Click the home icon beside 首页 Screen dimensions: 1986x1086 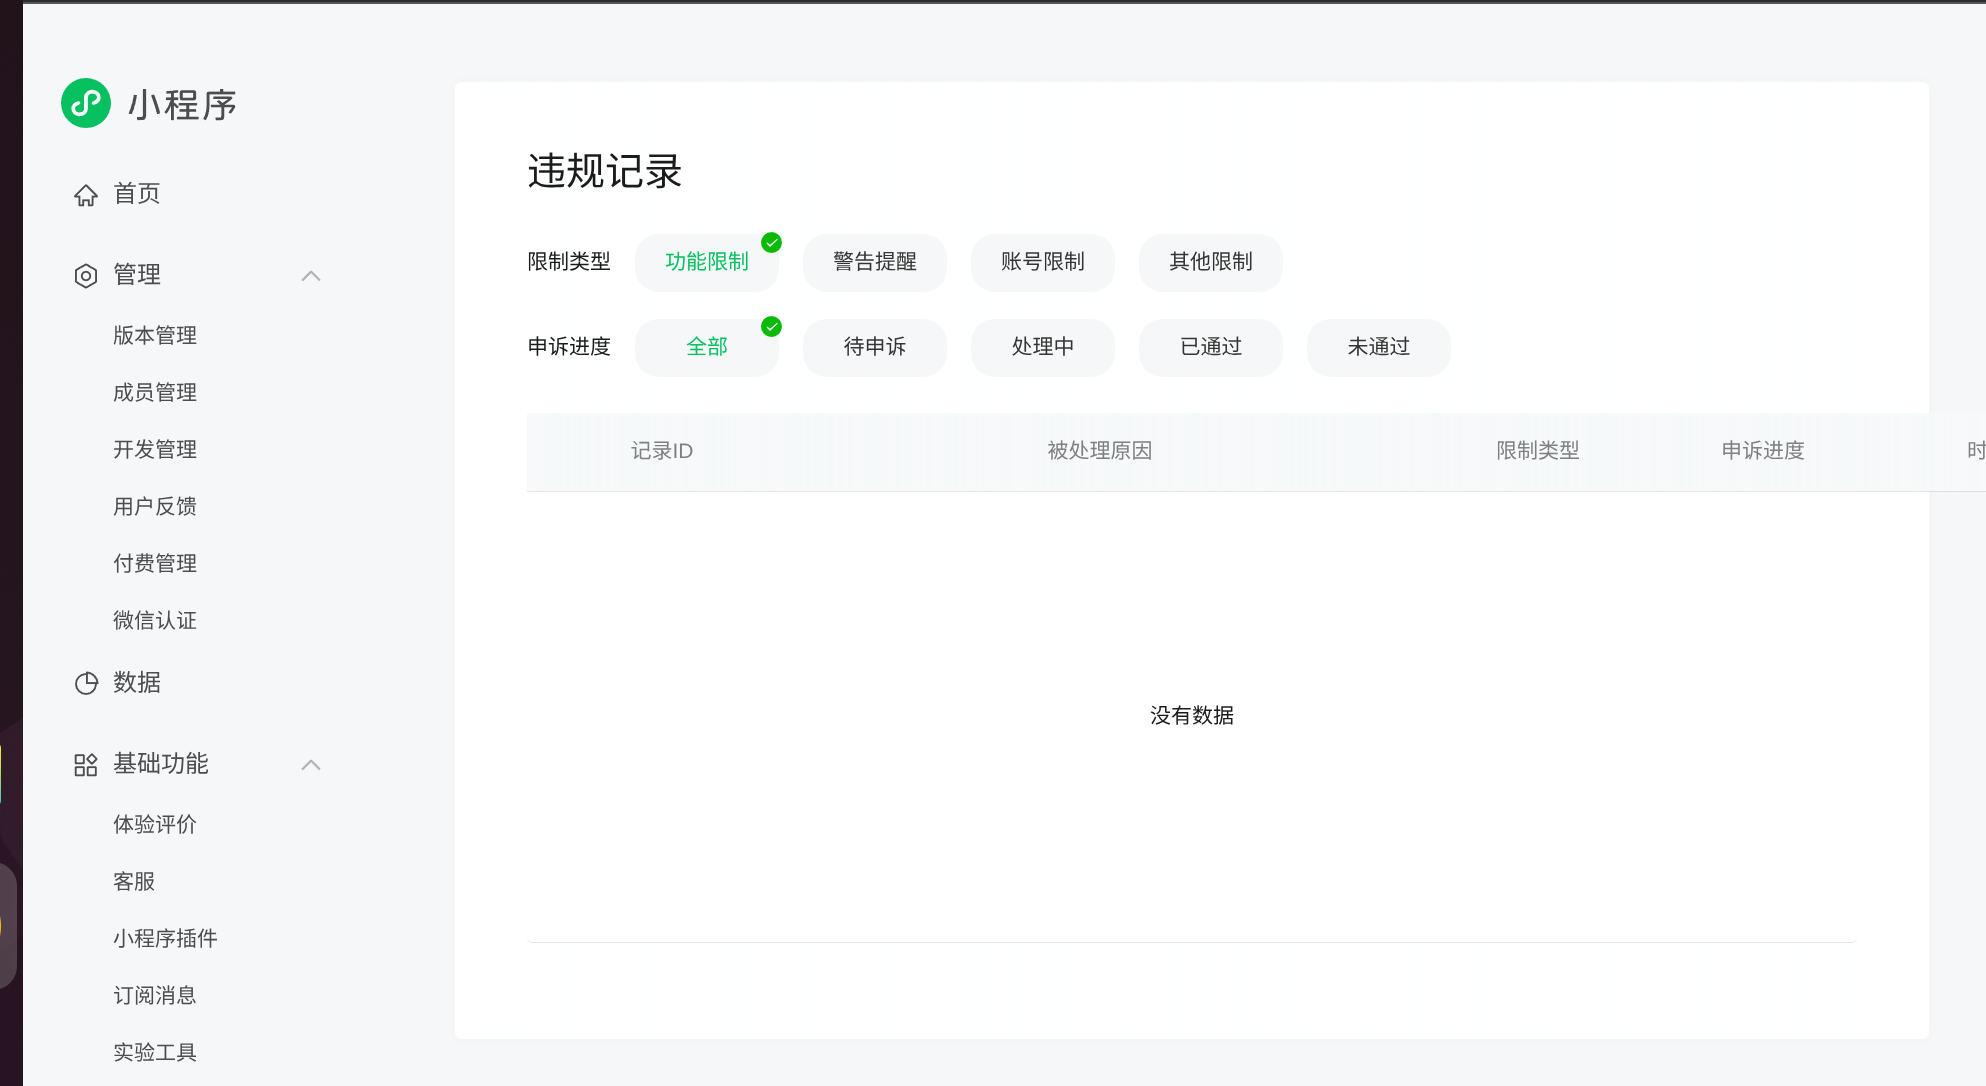86,195
